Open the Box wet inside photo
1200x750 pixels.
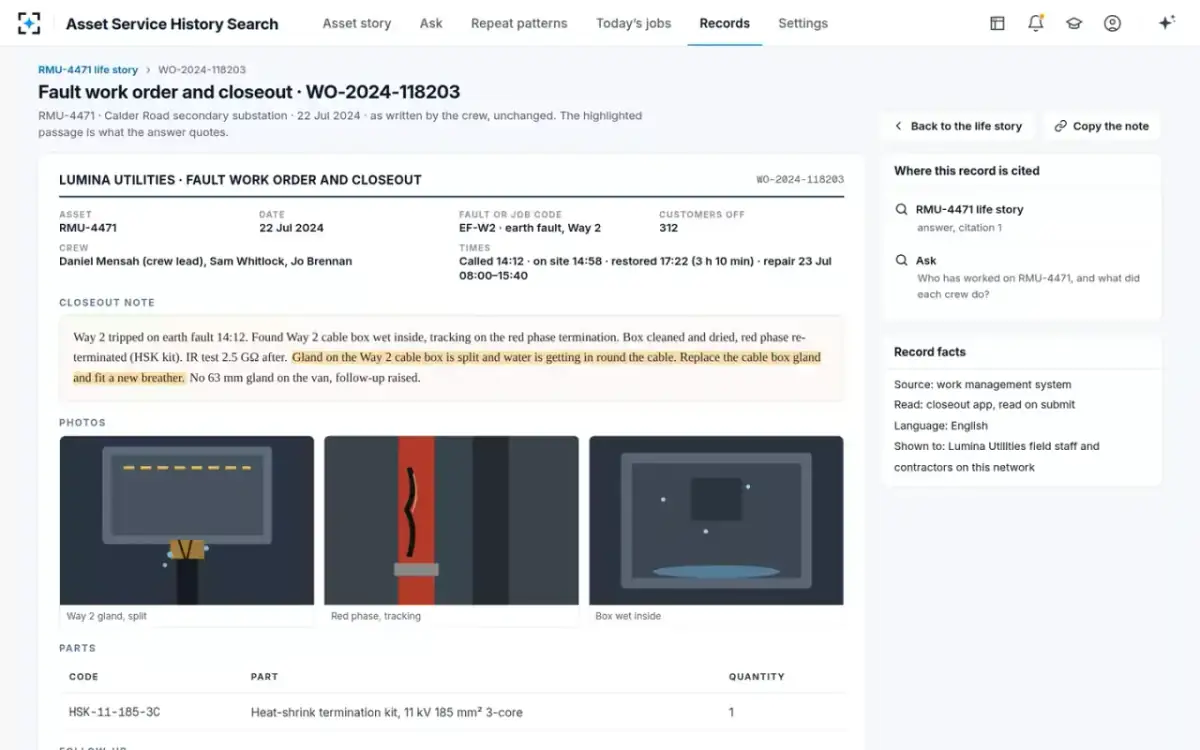716,520
